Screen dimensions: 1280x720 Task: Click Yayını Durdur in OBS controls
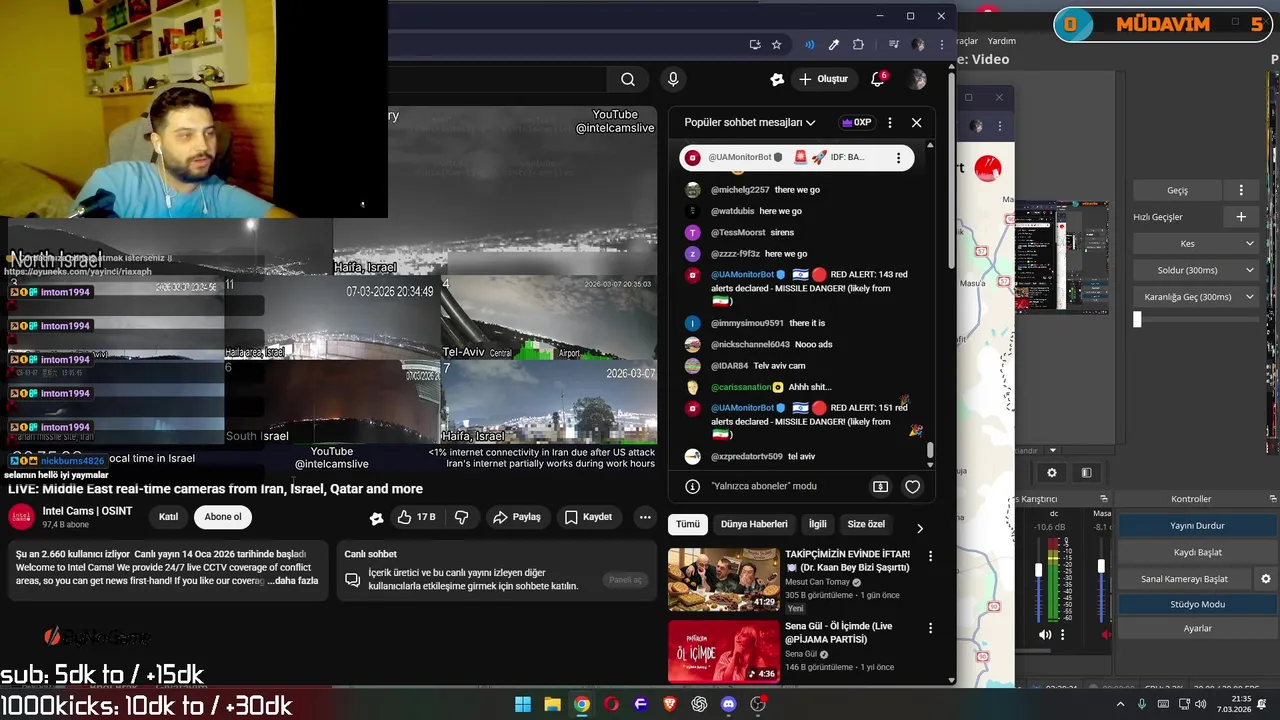coord(1197,526)
